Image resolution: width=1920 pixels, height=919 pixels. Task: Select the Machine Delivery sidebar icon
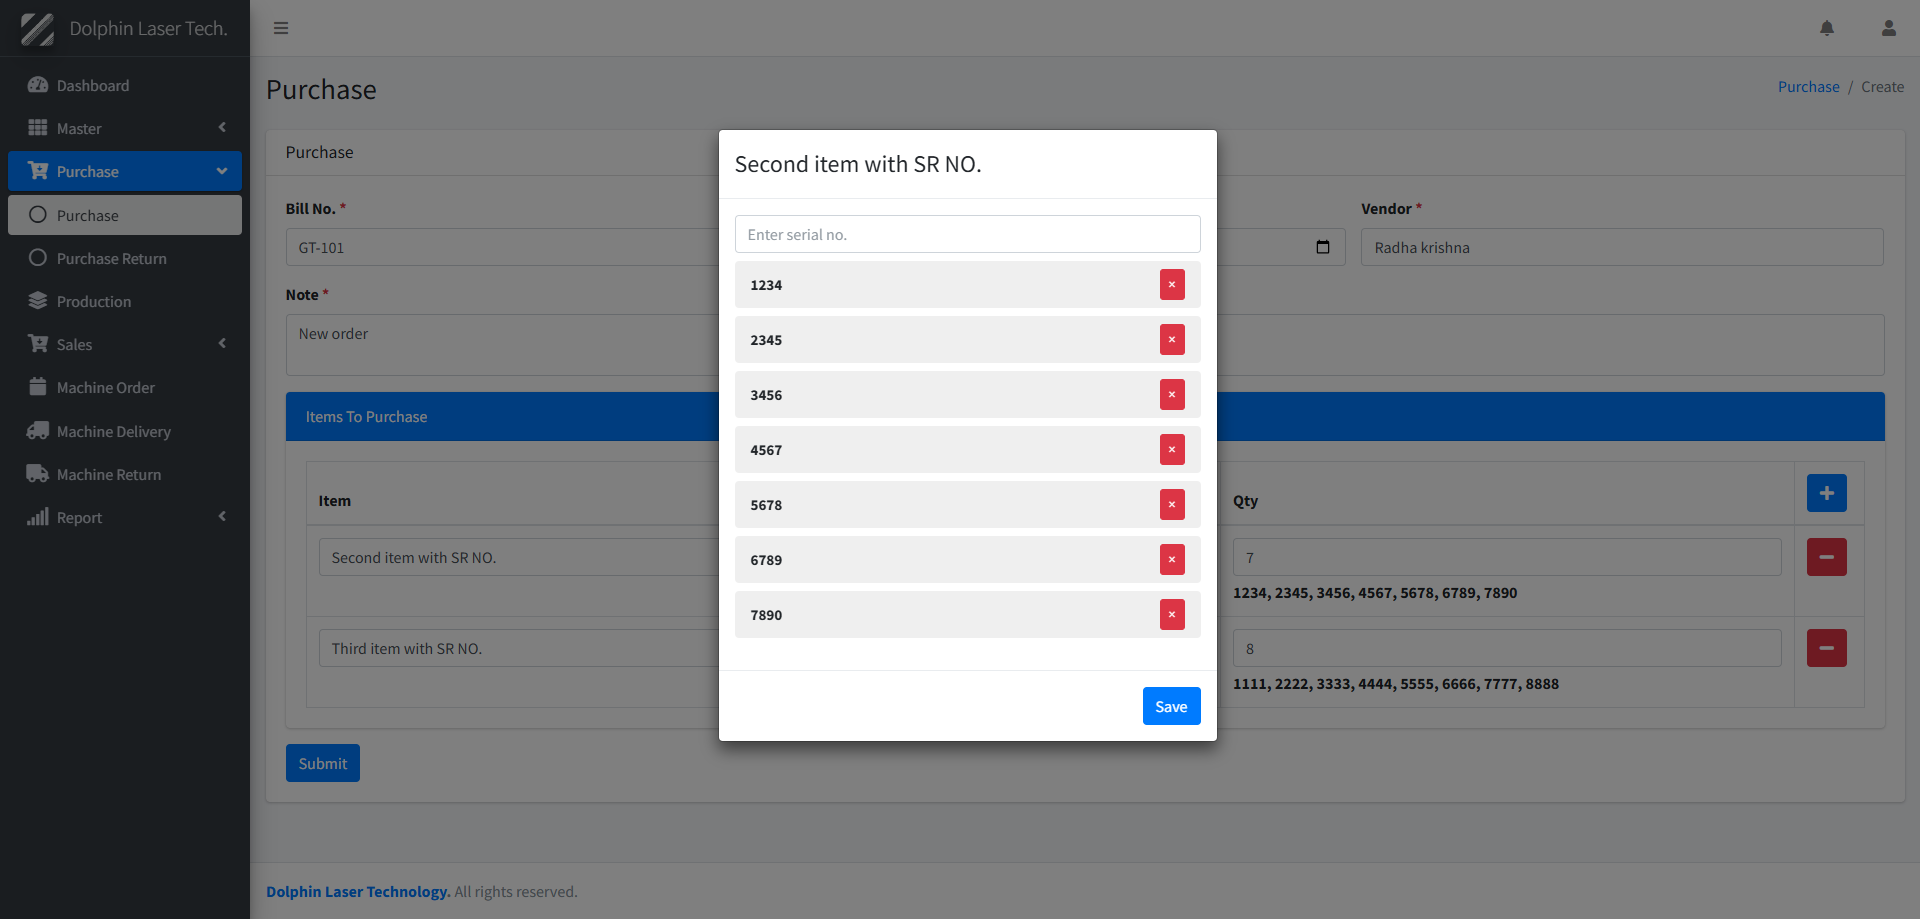[x=38, y=431]
